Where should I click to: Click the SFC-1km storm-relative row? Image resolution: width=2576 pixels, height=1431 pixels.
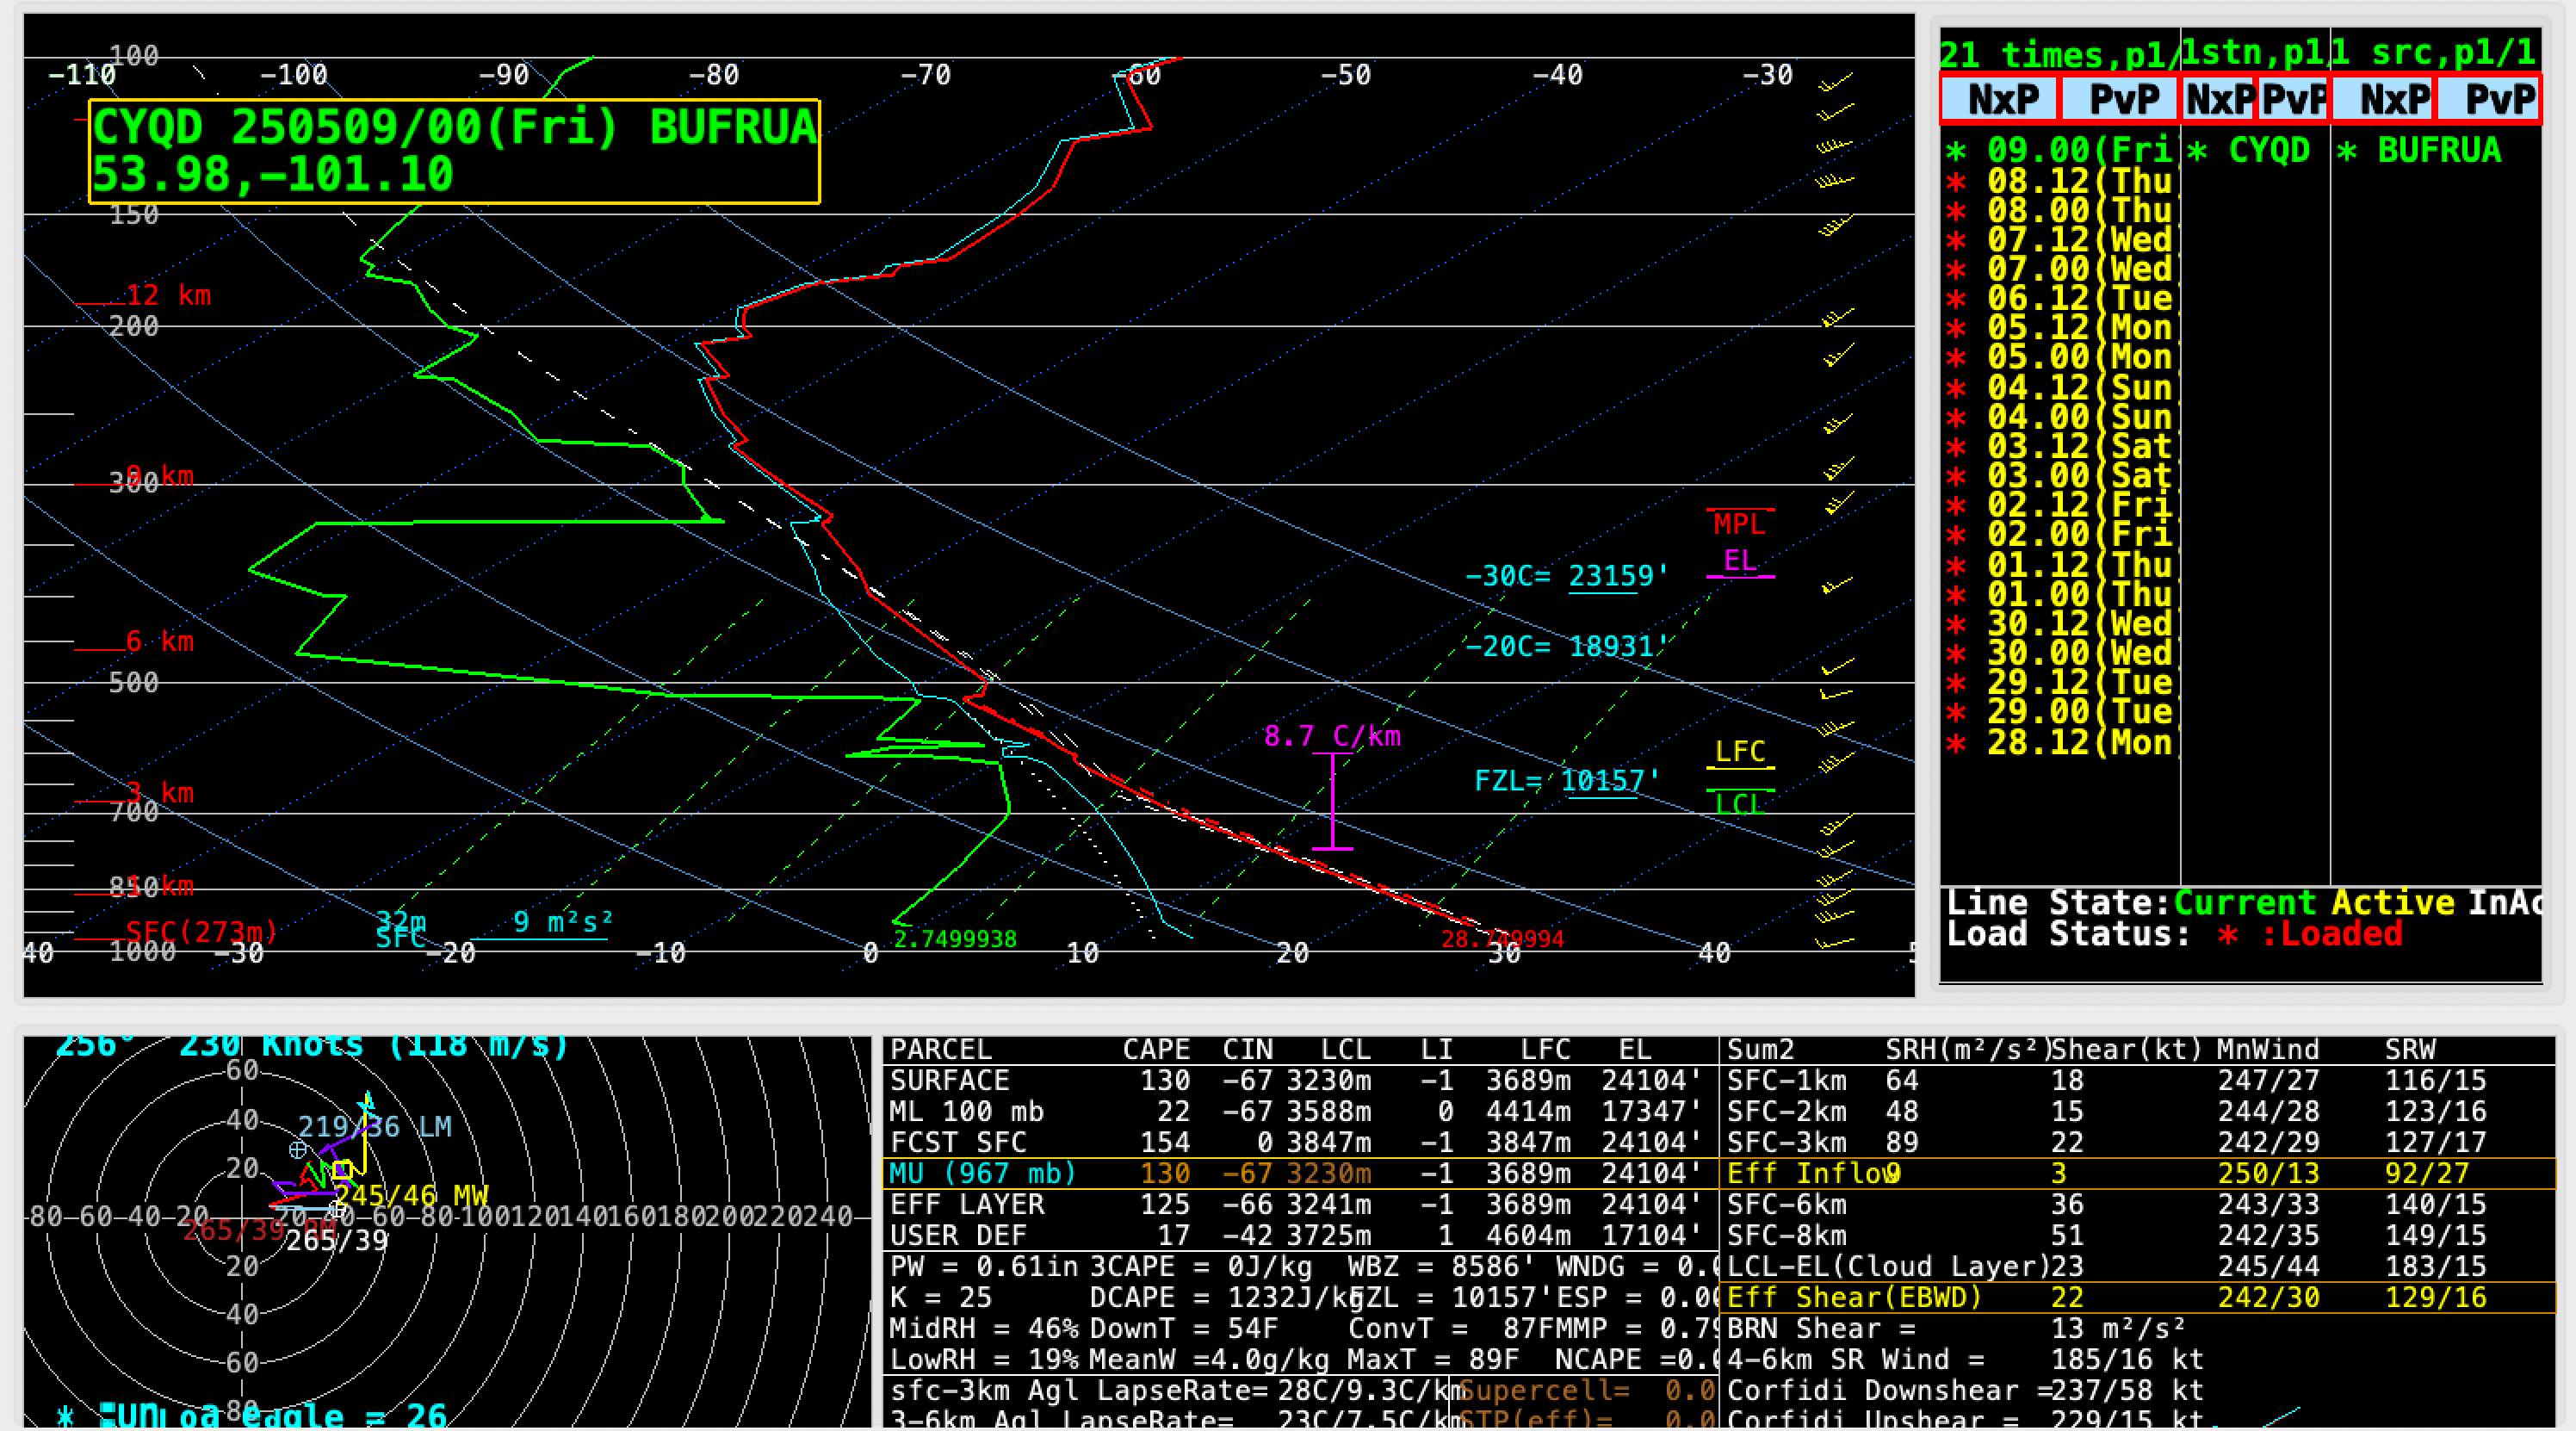tap(2138, 1081)
